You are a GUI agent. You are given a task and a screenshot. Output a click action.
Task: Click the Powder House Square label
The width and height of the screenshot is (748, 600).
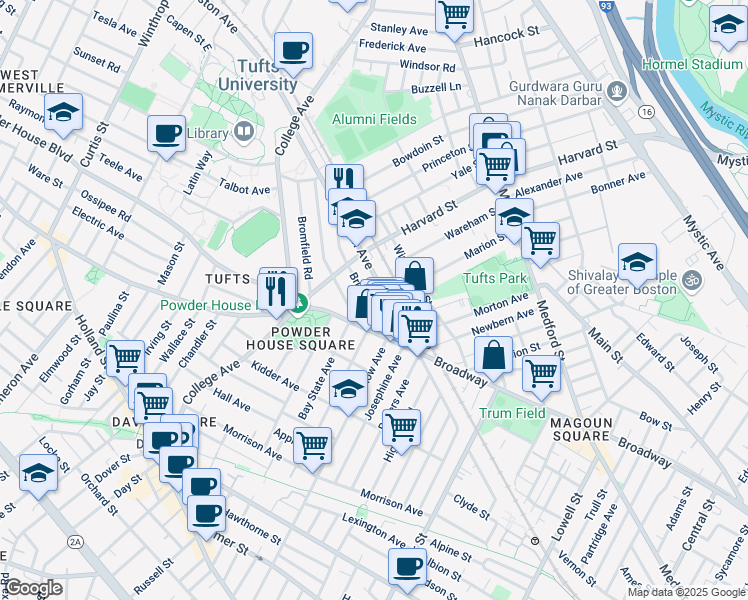(301, 339)
